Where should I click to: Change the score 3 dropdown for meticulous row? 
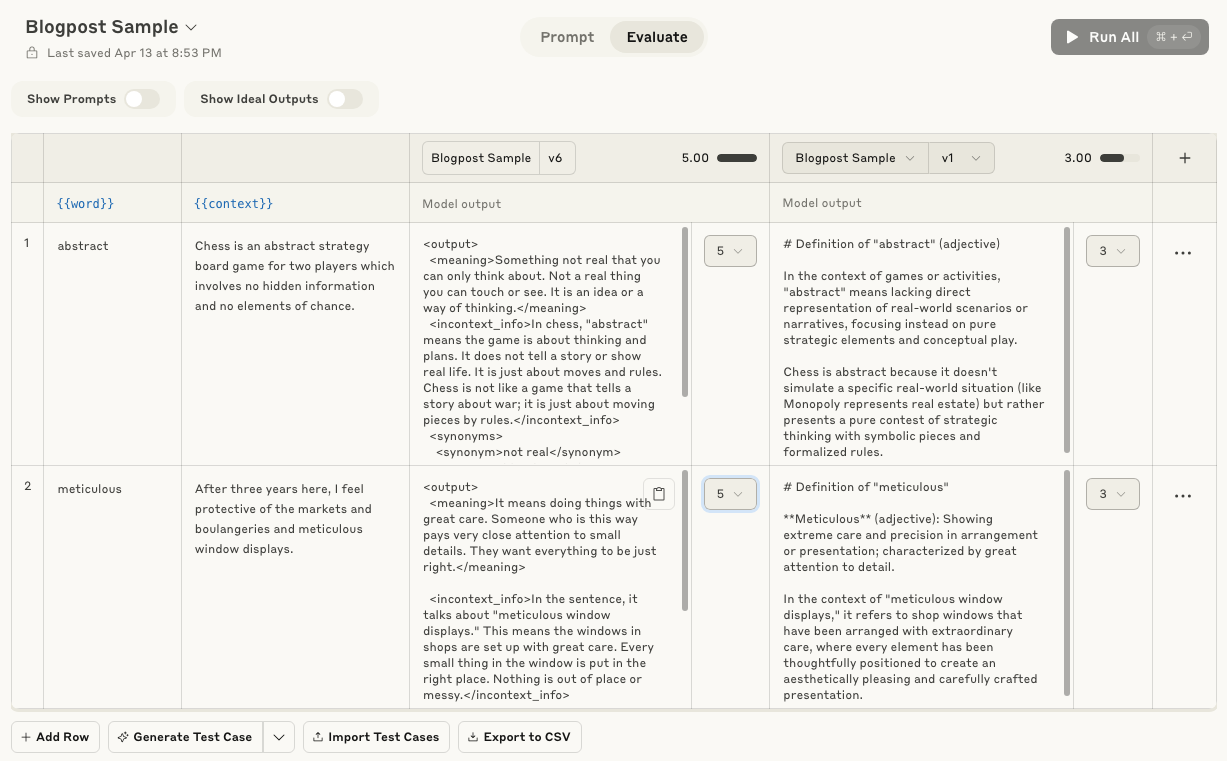1112,494
